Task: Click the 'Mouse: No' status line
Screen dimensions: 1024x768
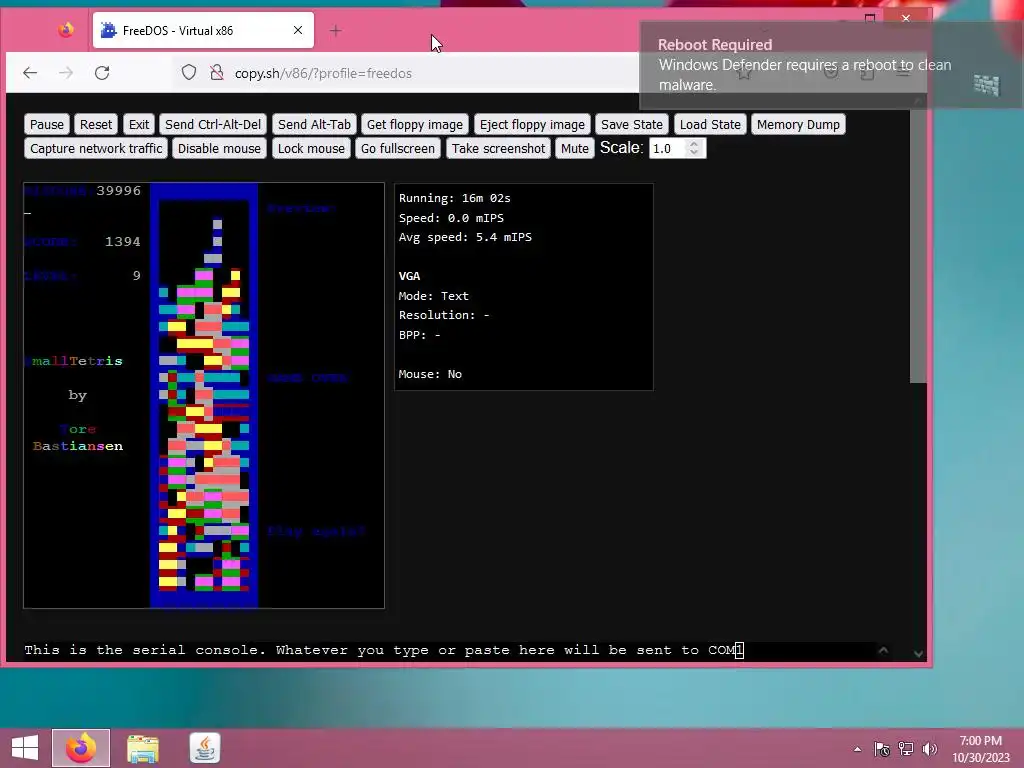Action: tap(430, 374)
